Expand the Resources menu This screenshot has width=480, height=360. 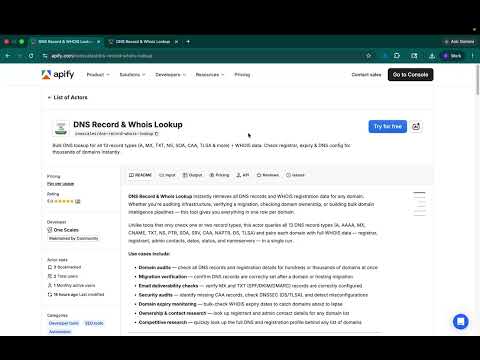(210, 75)
